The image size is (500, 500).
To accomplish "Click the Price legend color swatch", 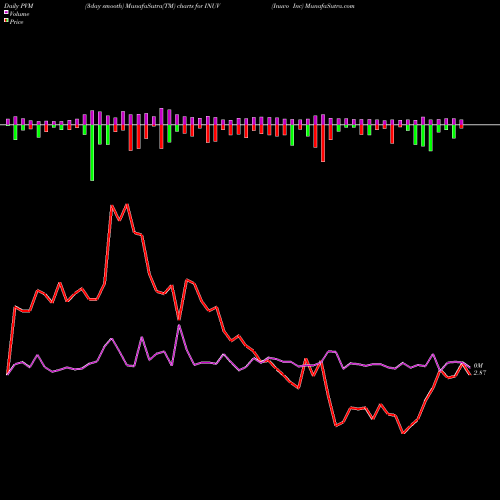I will (6, 21).
